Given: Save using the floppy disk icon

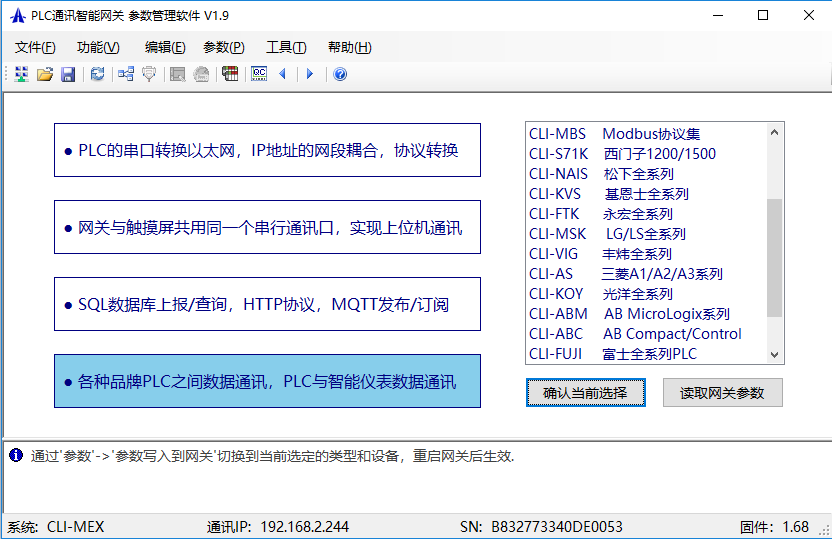Looking at the screenshot, I should pyautogui.click(x=68, y=74).
